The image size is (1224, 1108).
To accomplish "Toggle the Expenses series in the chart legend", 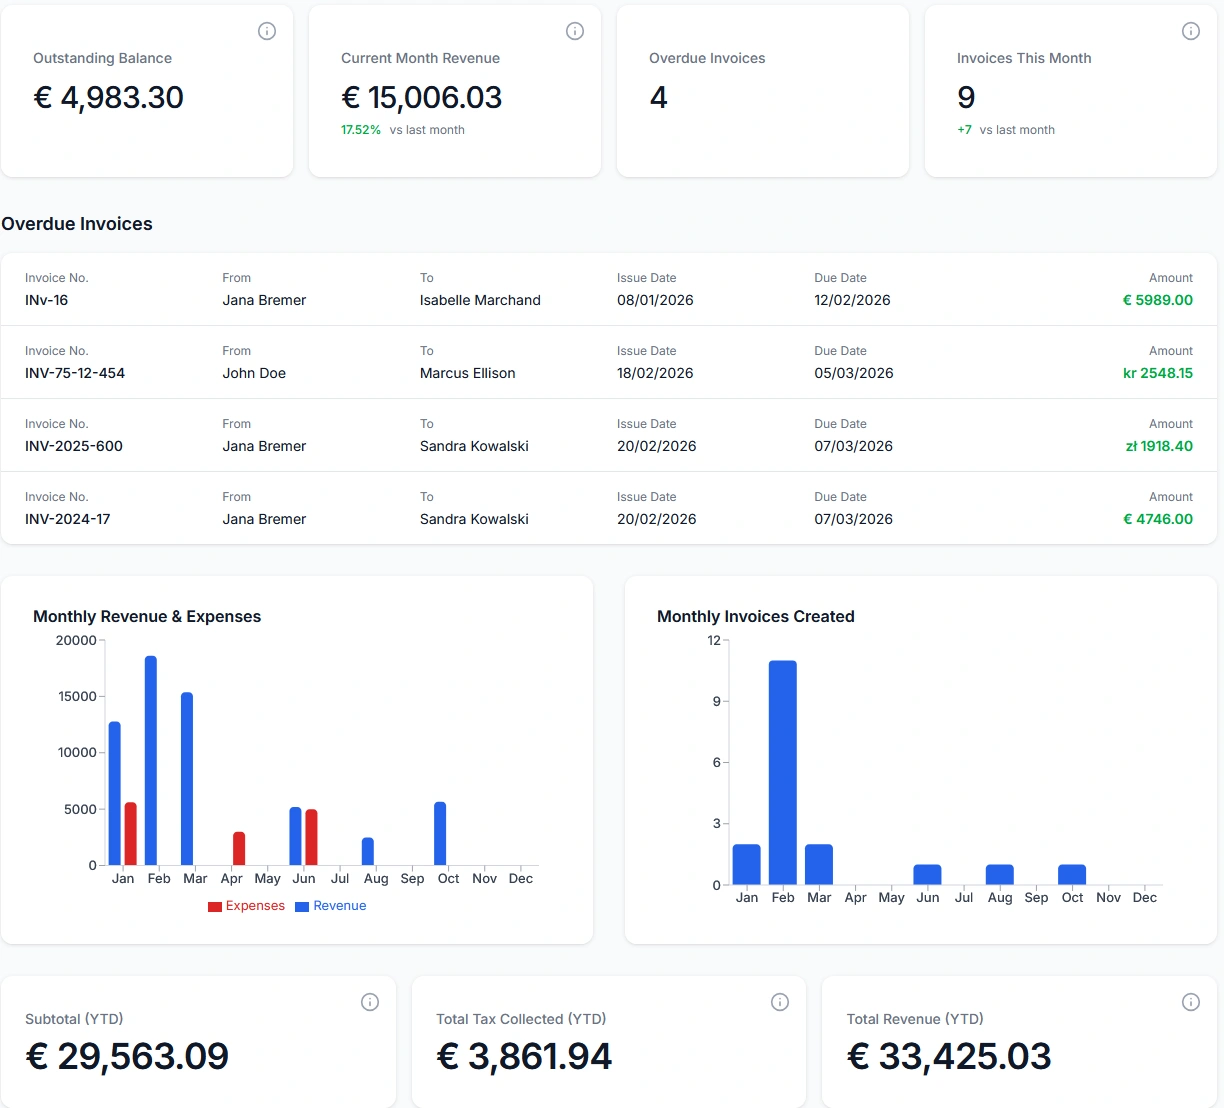I will pyautogui.click(x=246, y=905).
